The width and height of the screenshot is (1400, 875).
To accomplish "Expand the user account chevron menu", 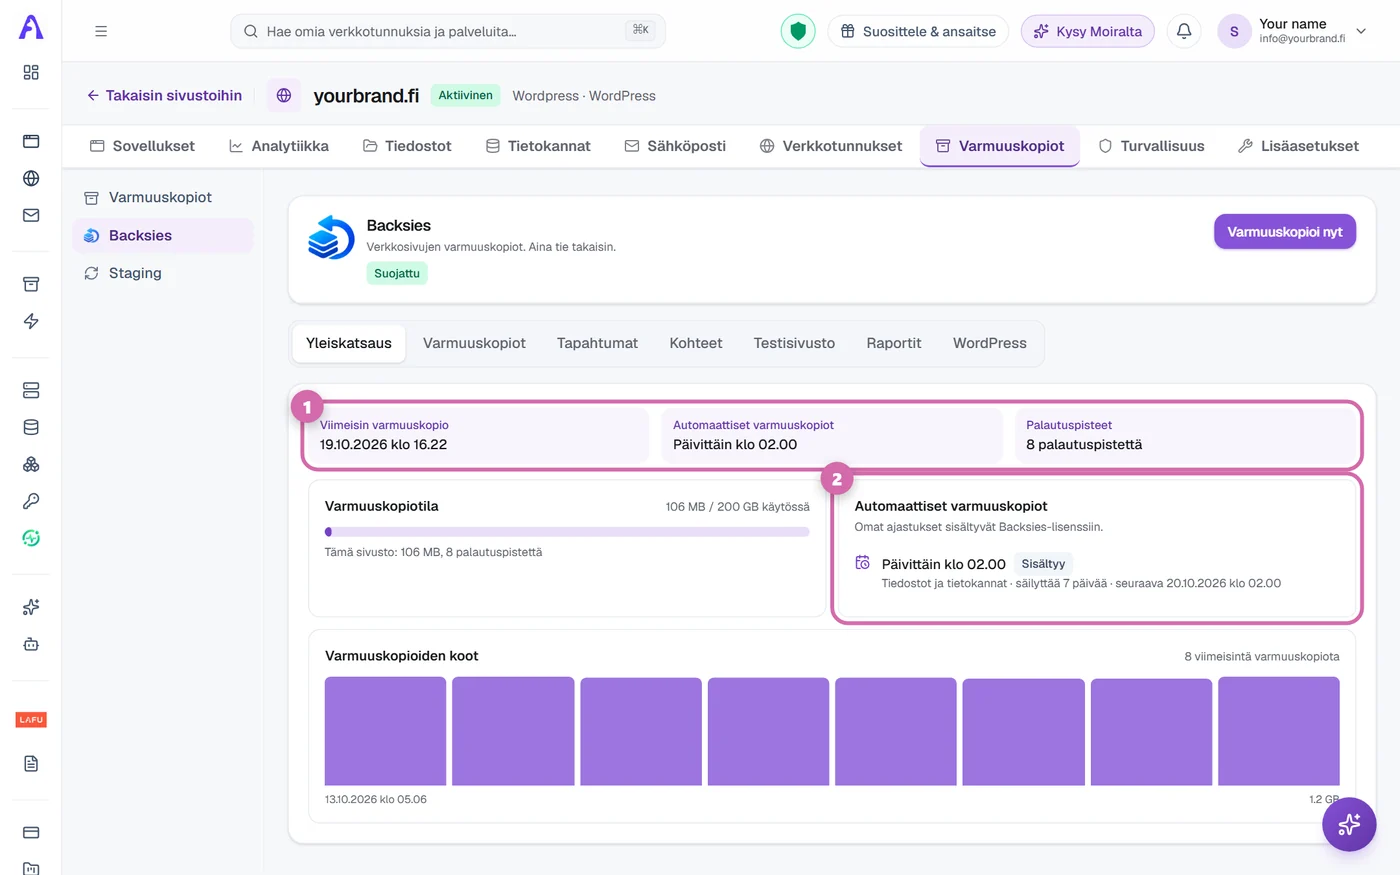I will 1361,31.
